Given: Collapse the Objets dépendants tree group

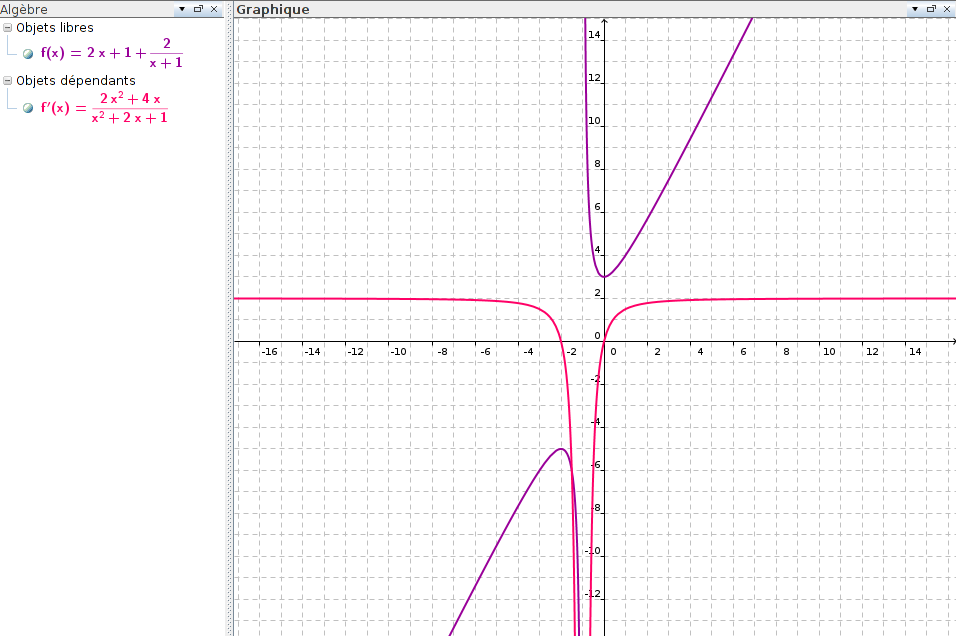Looking at the screenshot, I should (8, 81).
